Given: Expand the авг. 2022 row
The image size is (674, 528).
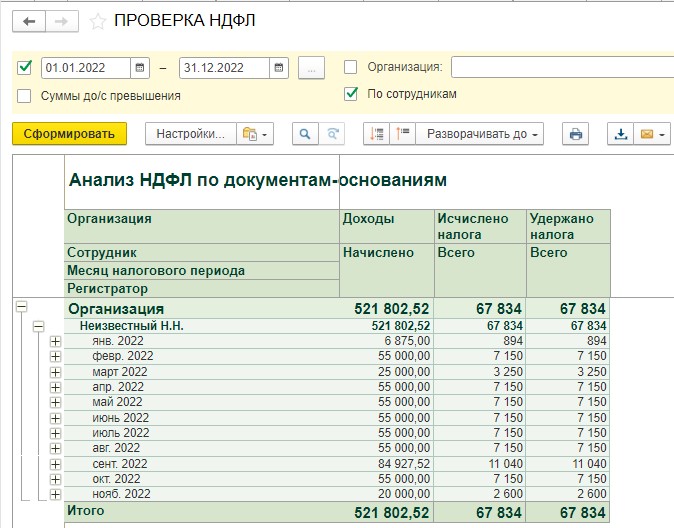Looking at the screenshot, I should (55, 448).
